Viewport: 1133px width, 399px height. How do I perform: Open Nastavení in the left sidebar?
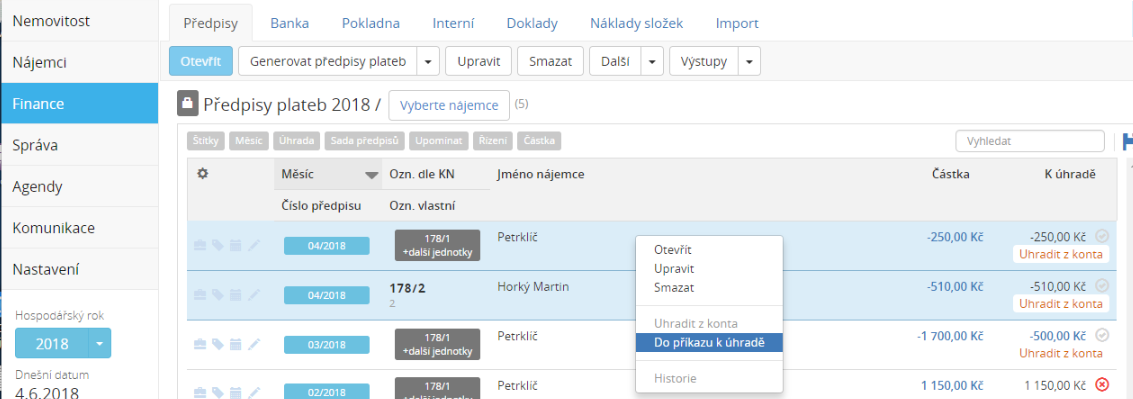click(79, 270)
